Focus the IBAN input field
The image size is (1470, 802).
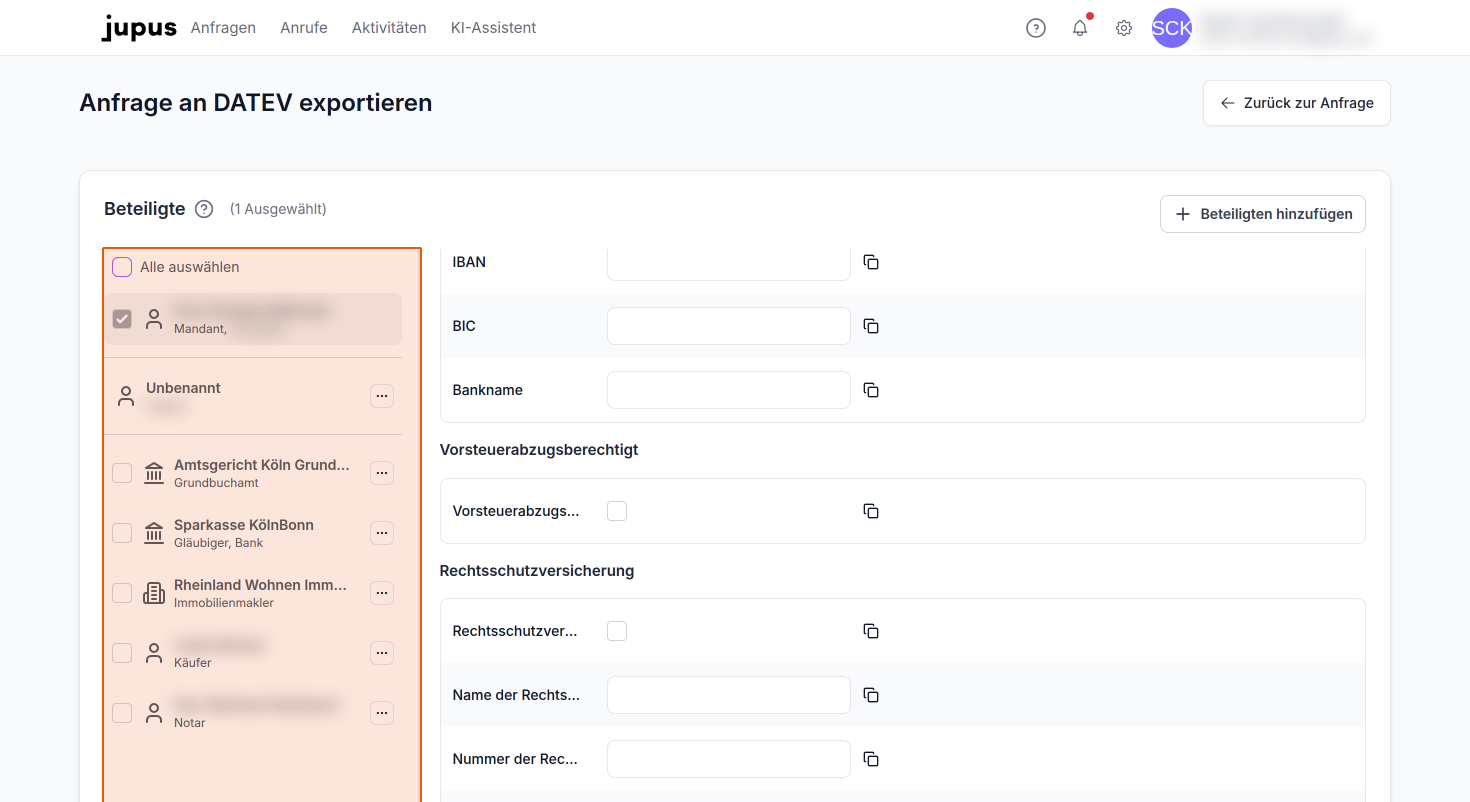[x=729, y=262]
